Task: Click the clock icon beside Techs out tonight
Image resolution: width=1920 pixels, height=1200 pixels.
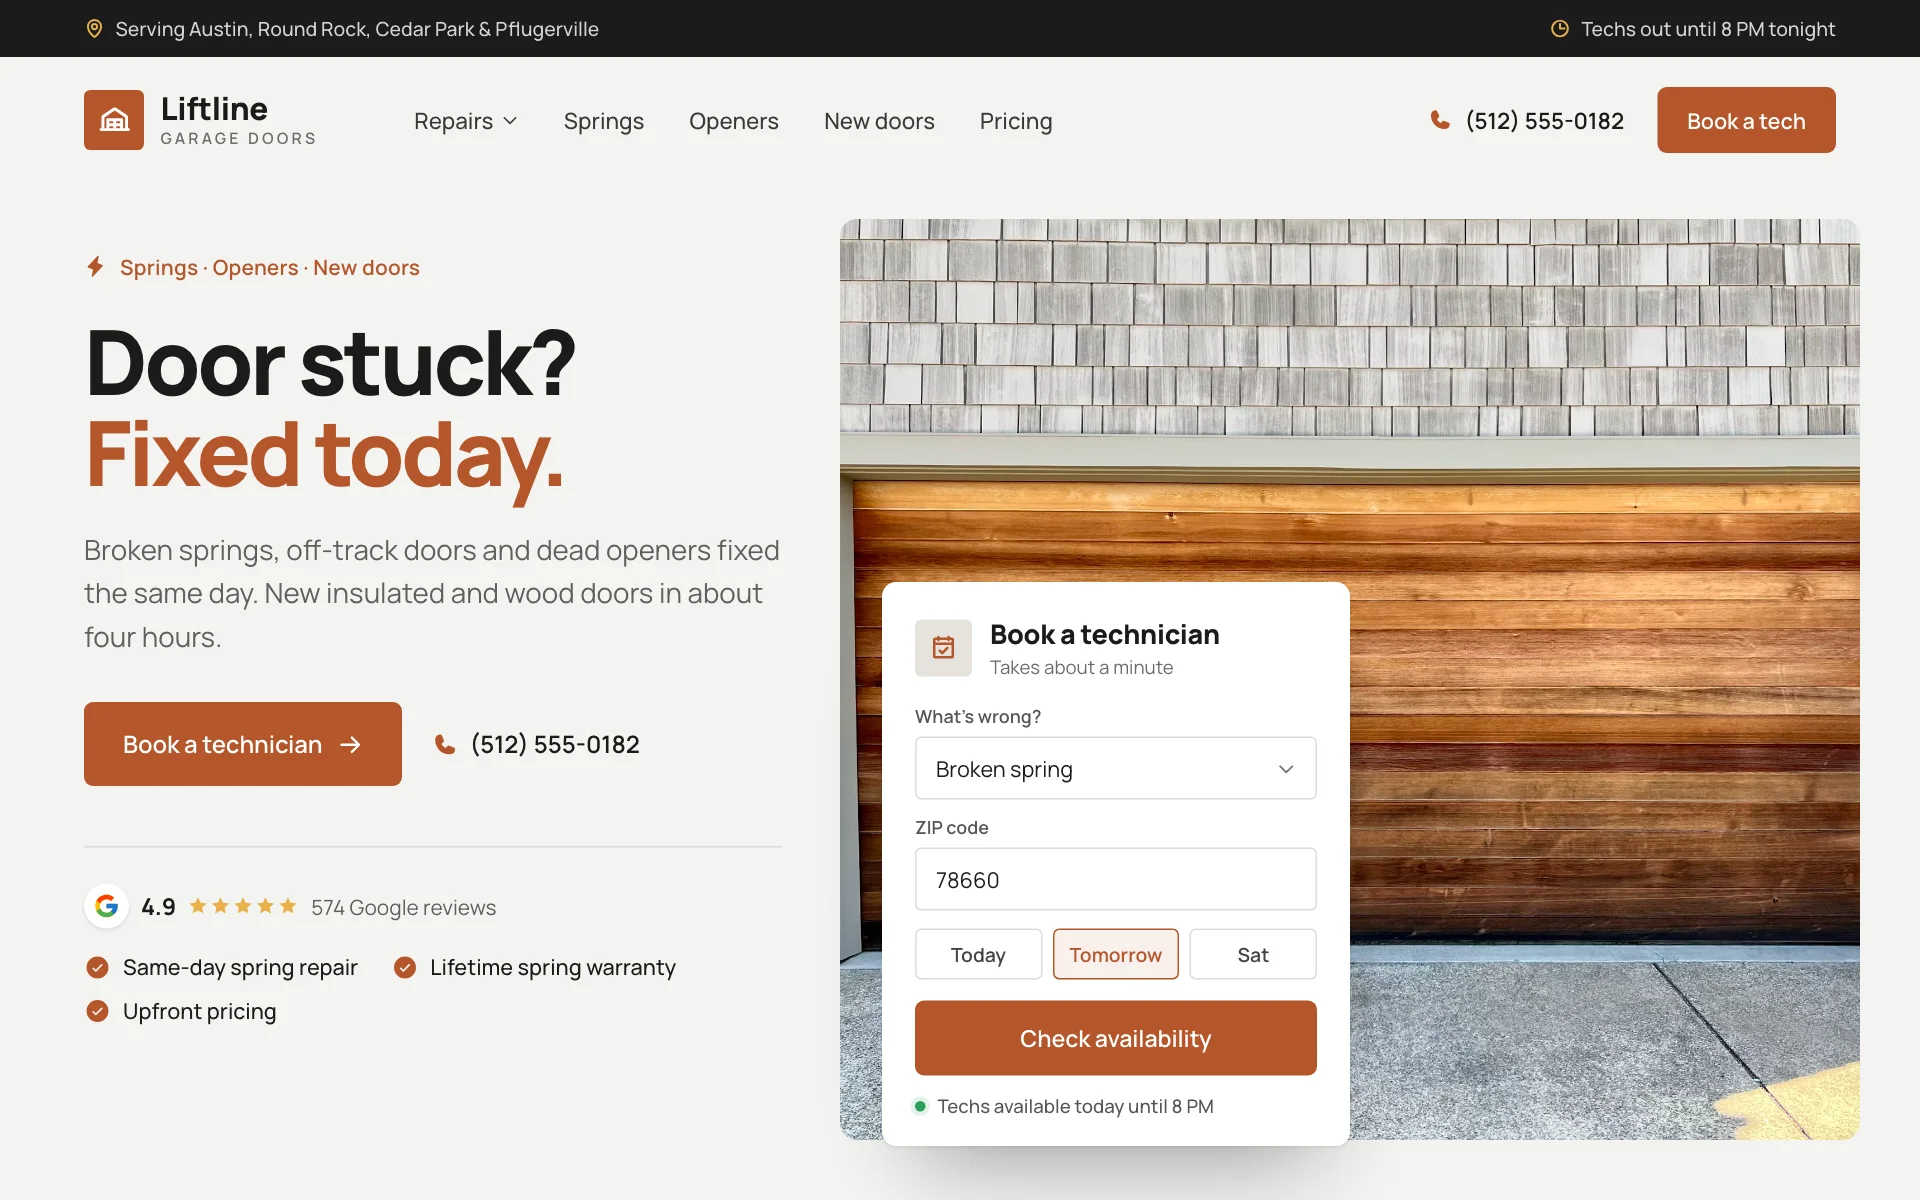Action: pos(1559,29)
